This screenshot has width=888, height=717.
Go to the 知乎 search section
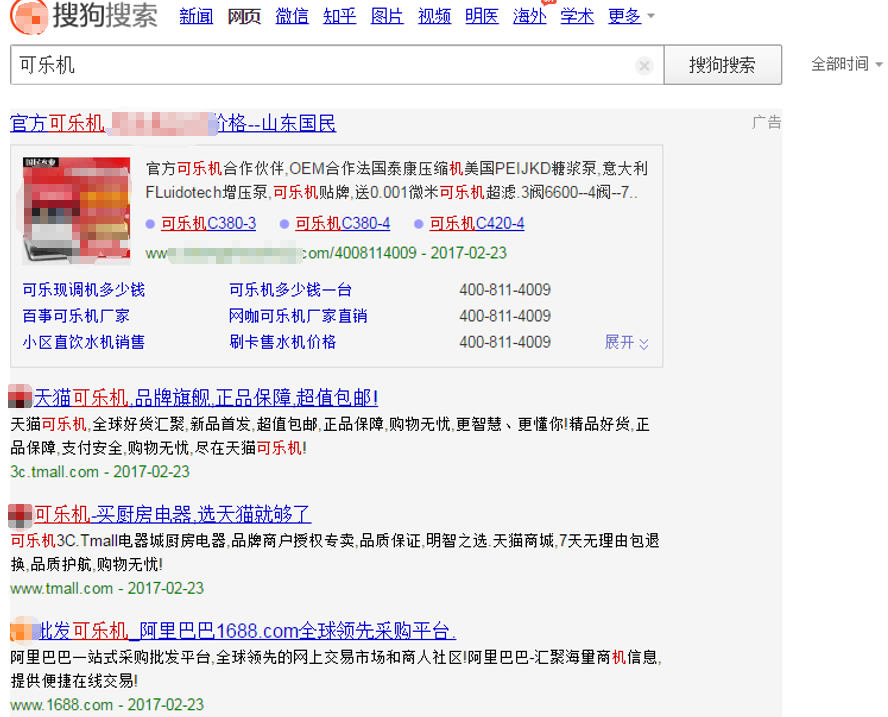click(340, 17)
